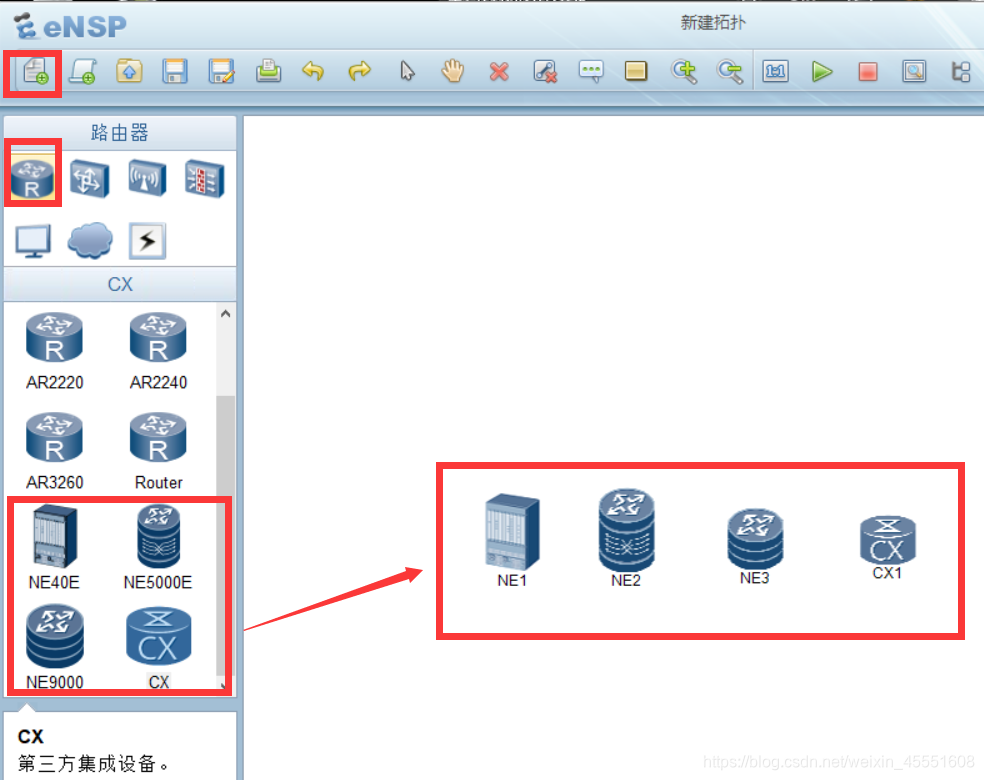Zoom out of the topology

click(x=730, y=72)
